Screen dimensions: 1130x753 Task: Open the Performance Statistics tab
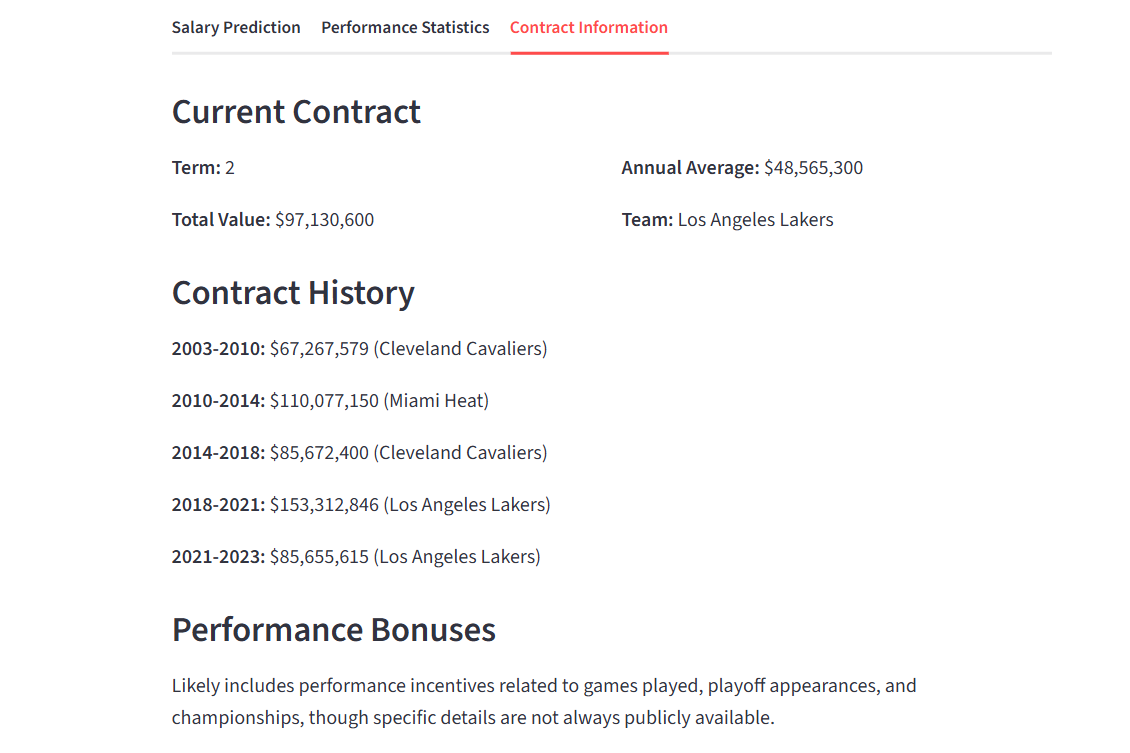tap(405, 28)
